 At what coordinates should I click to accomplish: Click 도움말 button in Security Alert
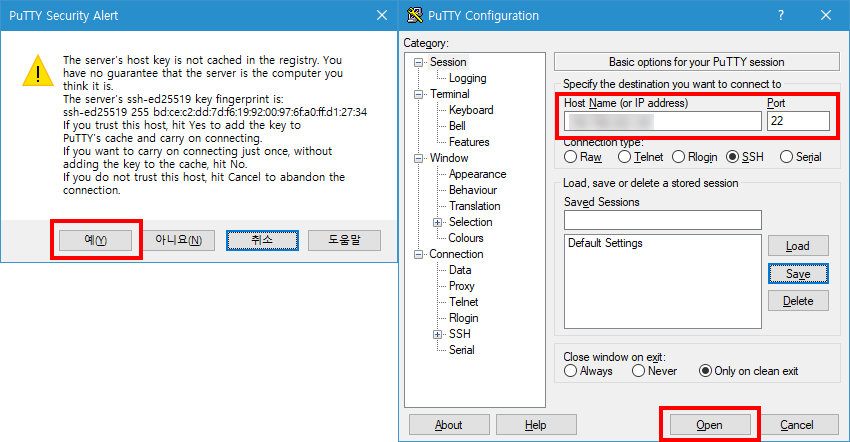(x=344, y=240)
